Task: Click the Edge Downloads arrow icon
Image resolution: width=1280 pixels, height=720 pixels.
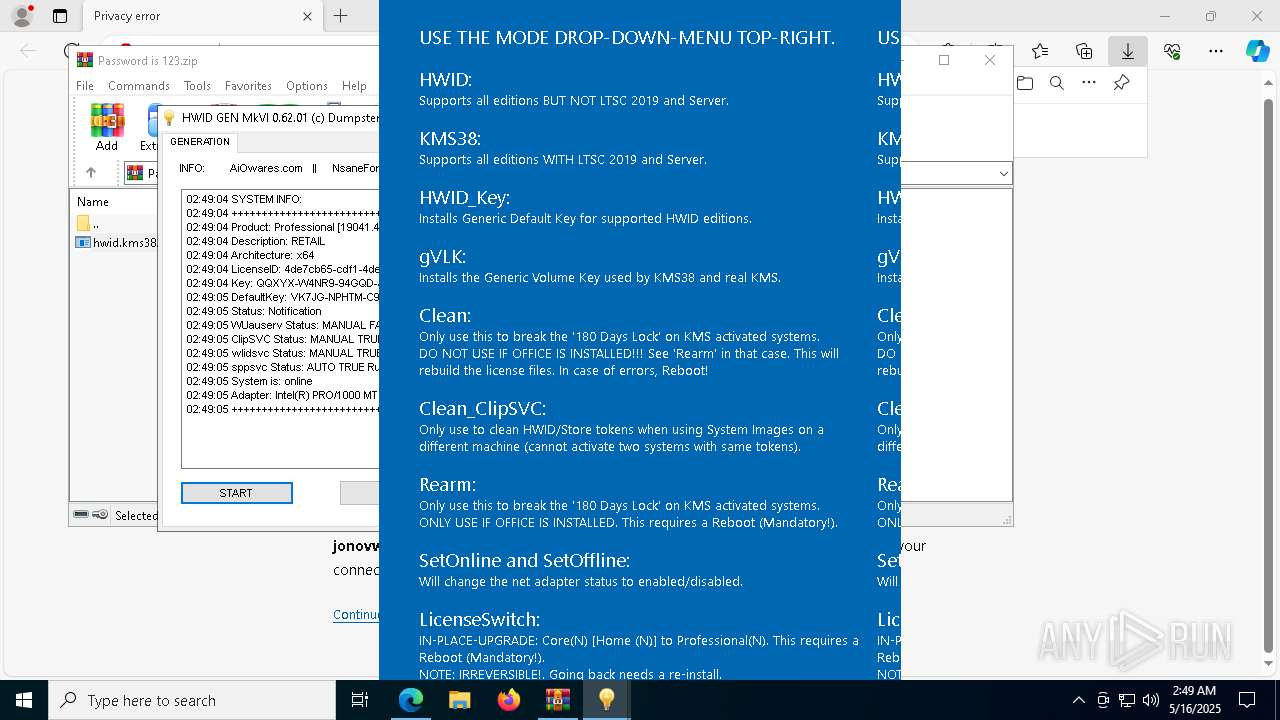Action: coord(1128,51)
